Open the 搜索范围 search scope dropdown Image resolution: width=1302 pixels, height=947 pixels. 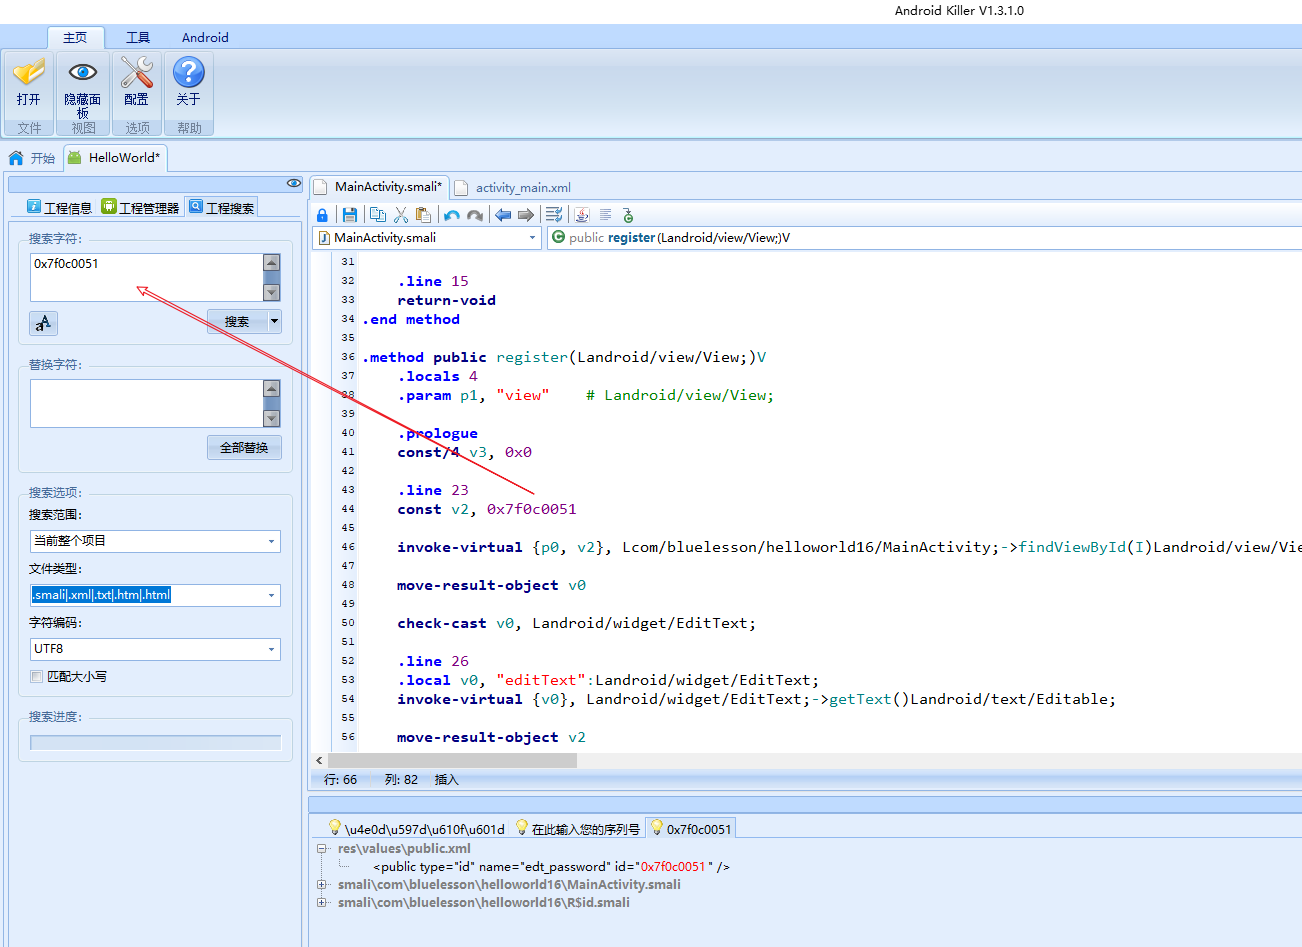tap(271, 541)
